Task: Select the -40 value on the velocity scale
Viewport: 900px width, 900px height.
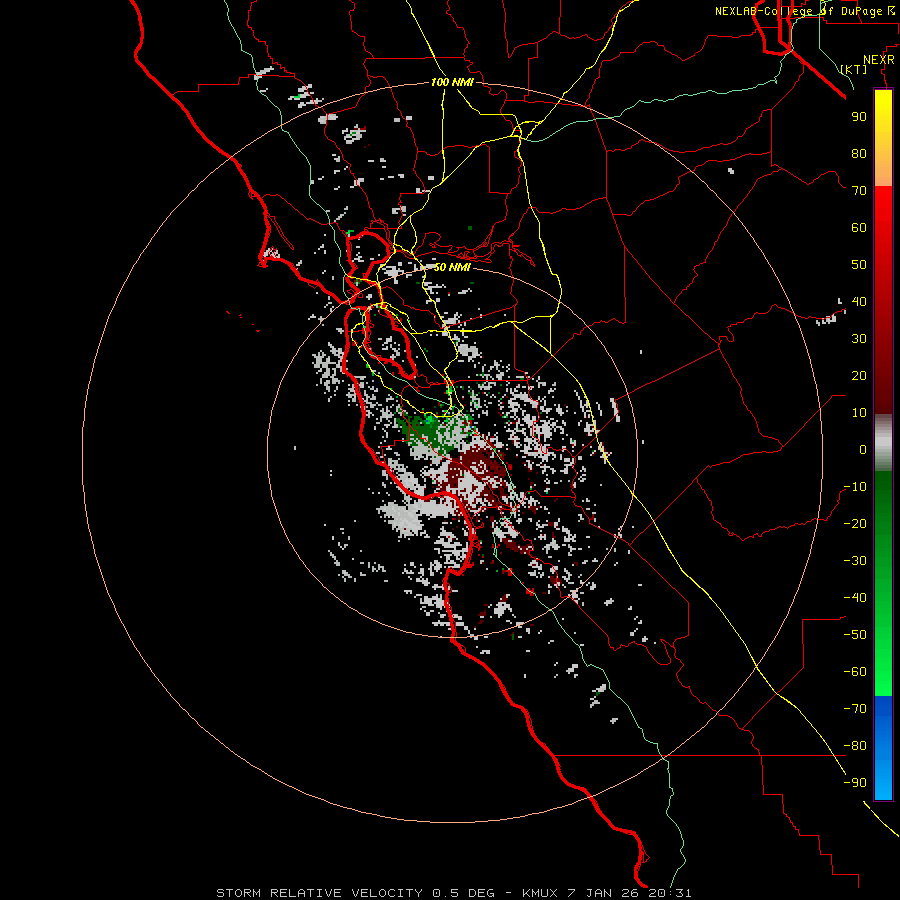Action: click(855, 598)
